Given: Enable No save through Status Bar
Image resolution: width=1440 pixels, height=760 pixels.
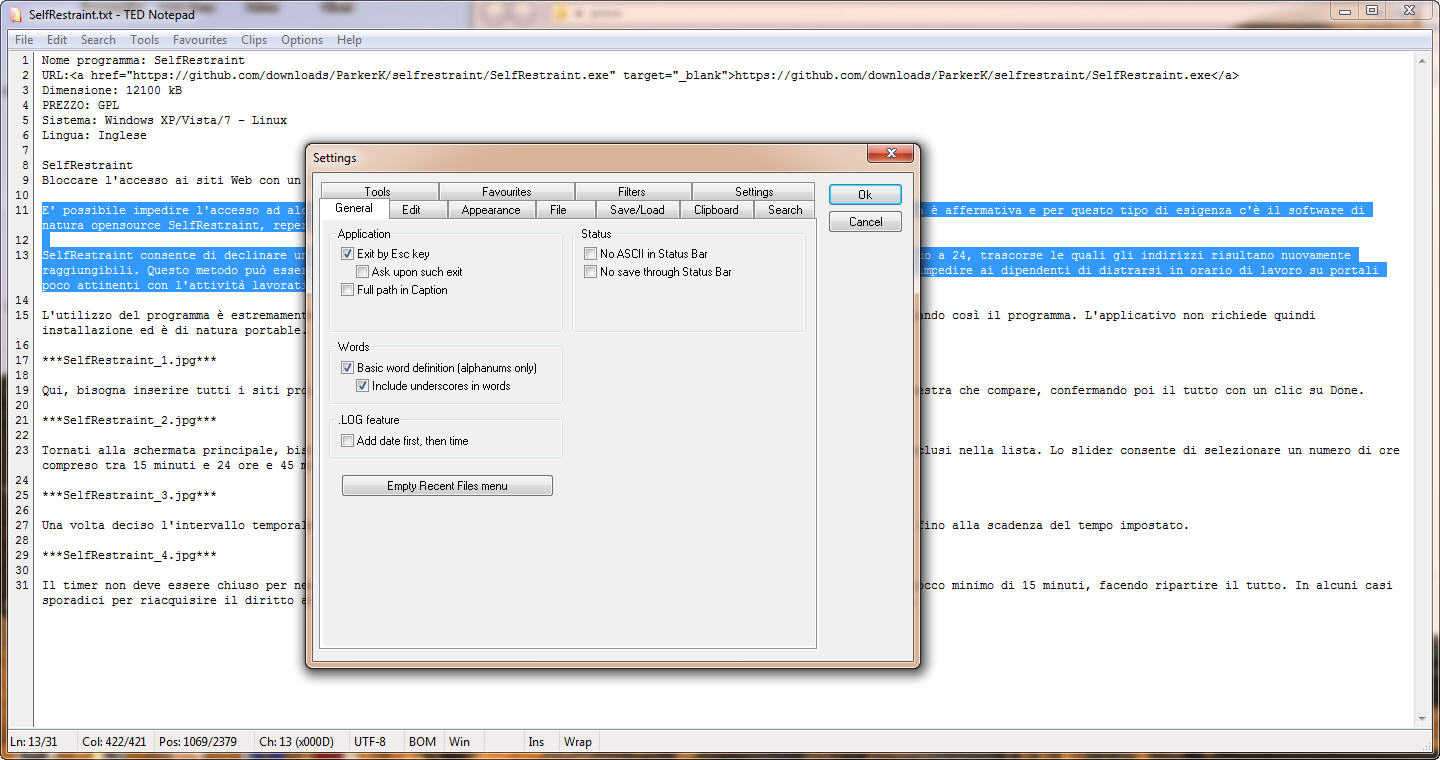Looking at the screenshot, I should click(x=591, y=272).
